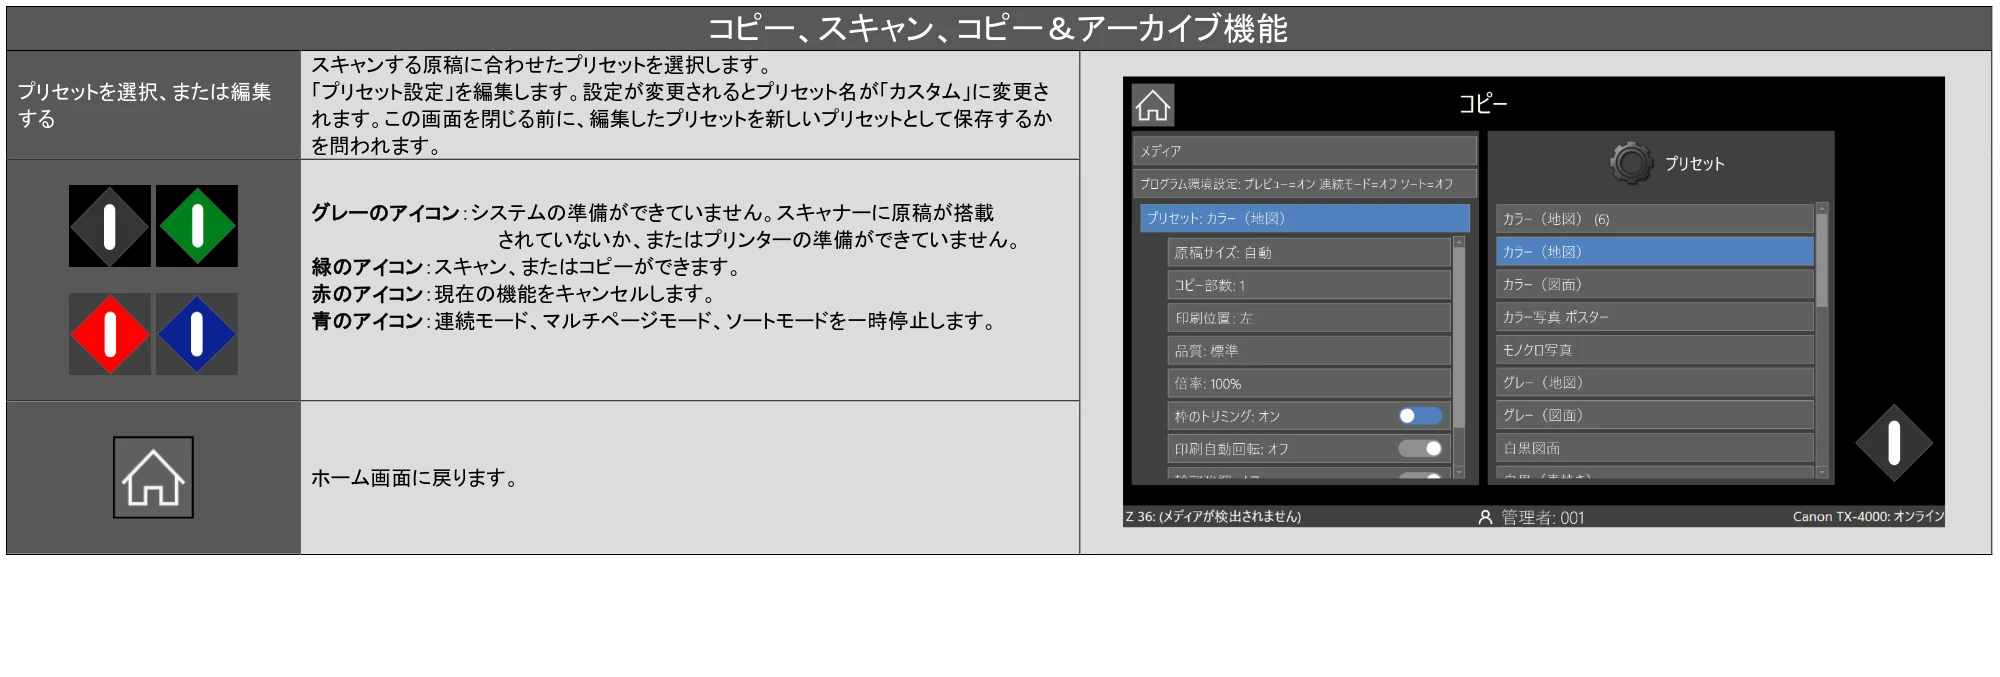Click the コピー screen title
The image size is (2000, 677).
[x=1483, y=104]
